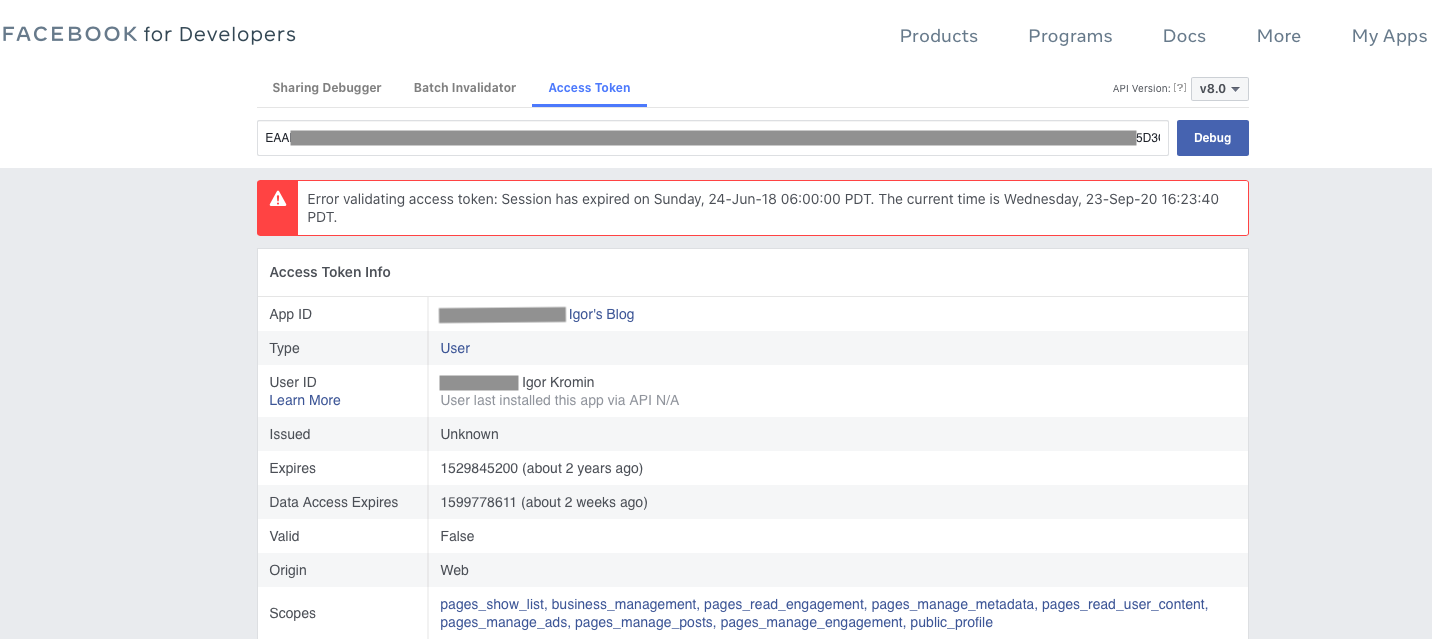This screenshot has height=639, width=1432.
Task: Click into the access token input field
Action: tap(713, 138)
